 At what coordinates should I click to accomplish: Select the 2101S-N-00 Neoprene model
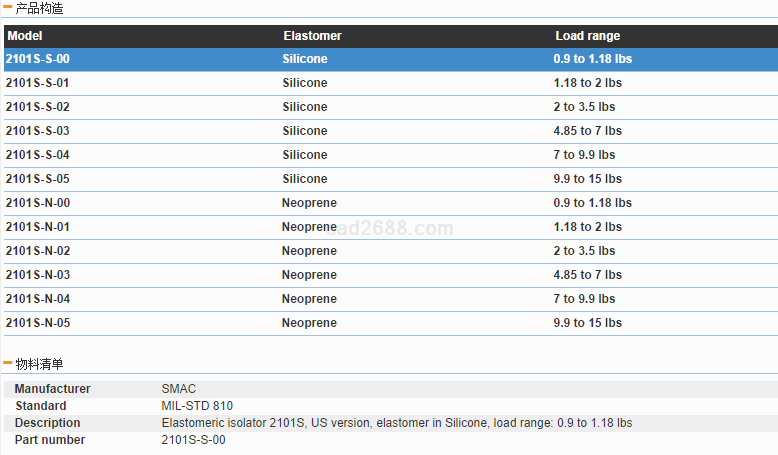point(38,203)
